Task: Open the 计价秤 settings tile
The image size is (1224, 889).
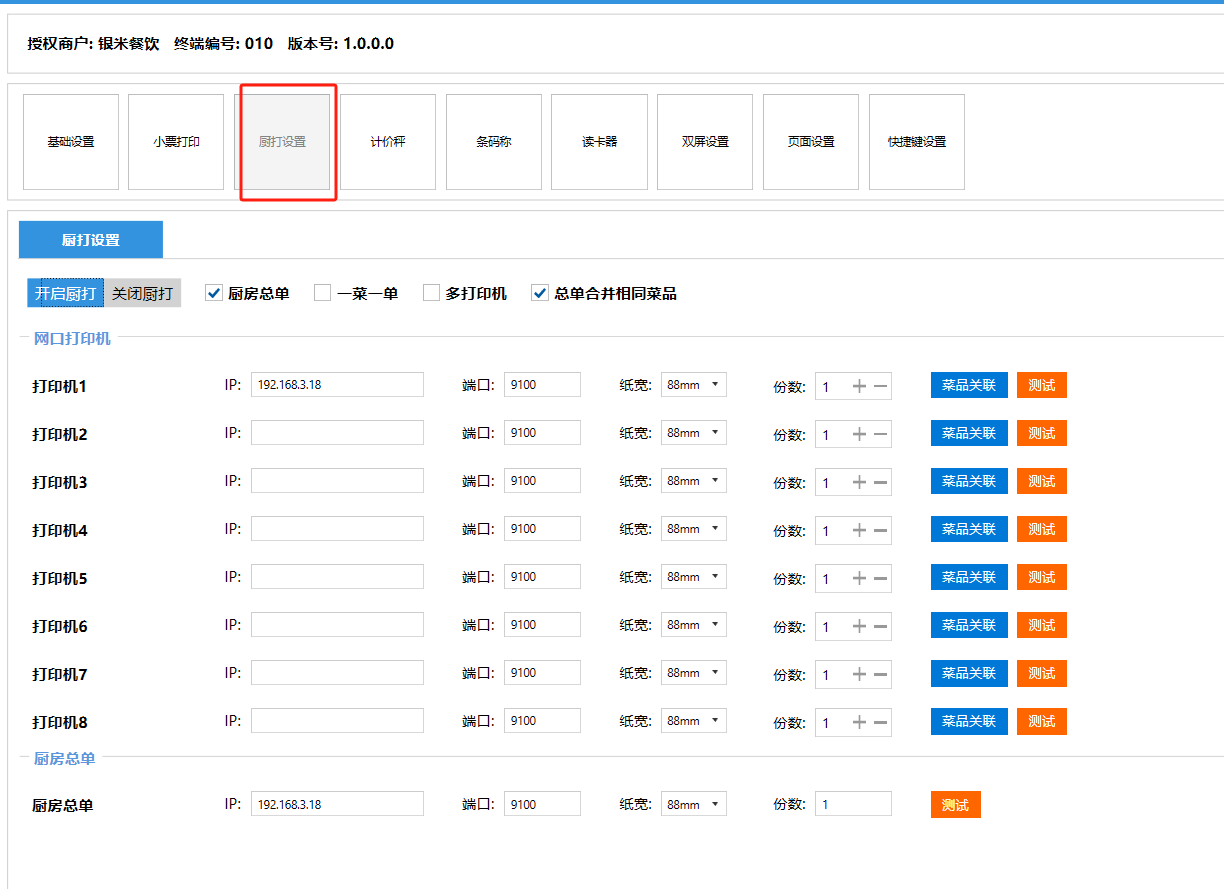Action: [388, 142]
